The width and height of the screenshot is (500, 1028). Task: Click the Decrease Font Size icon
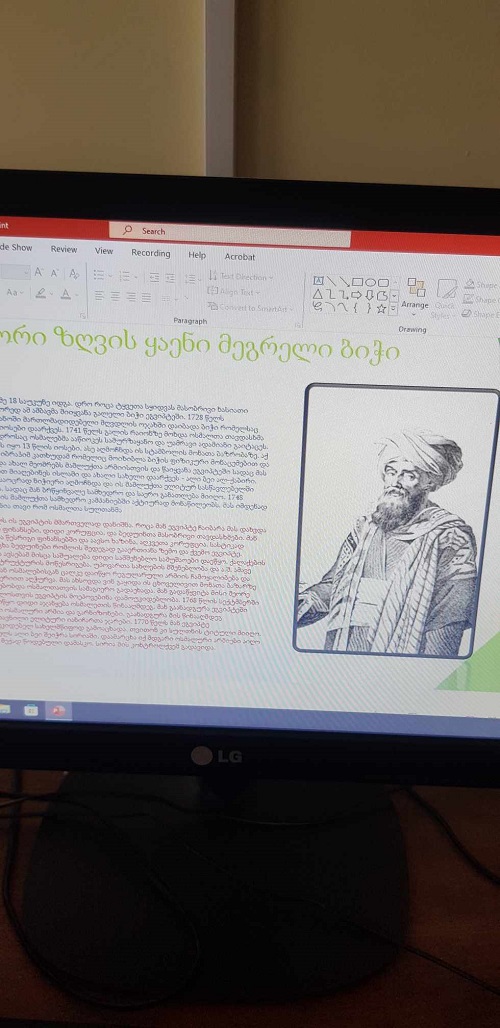tap(56, 273)
